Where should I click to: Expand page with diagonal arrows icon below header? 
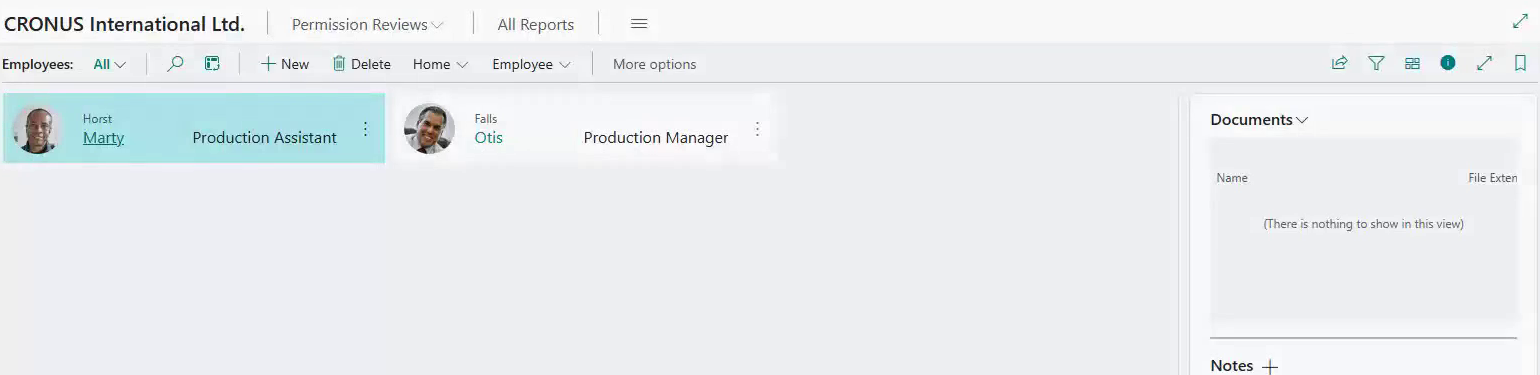tap(1484, 63)
